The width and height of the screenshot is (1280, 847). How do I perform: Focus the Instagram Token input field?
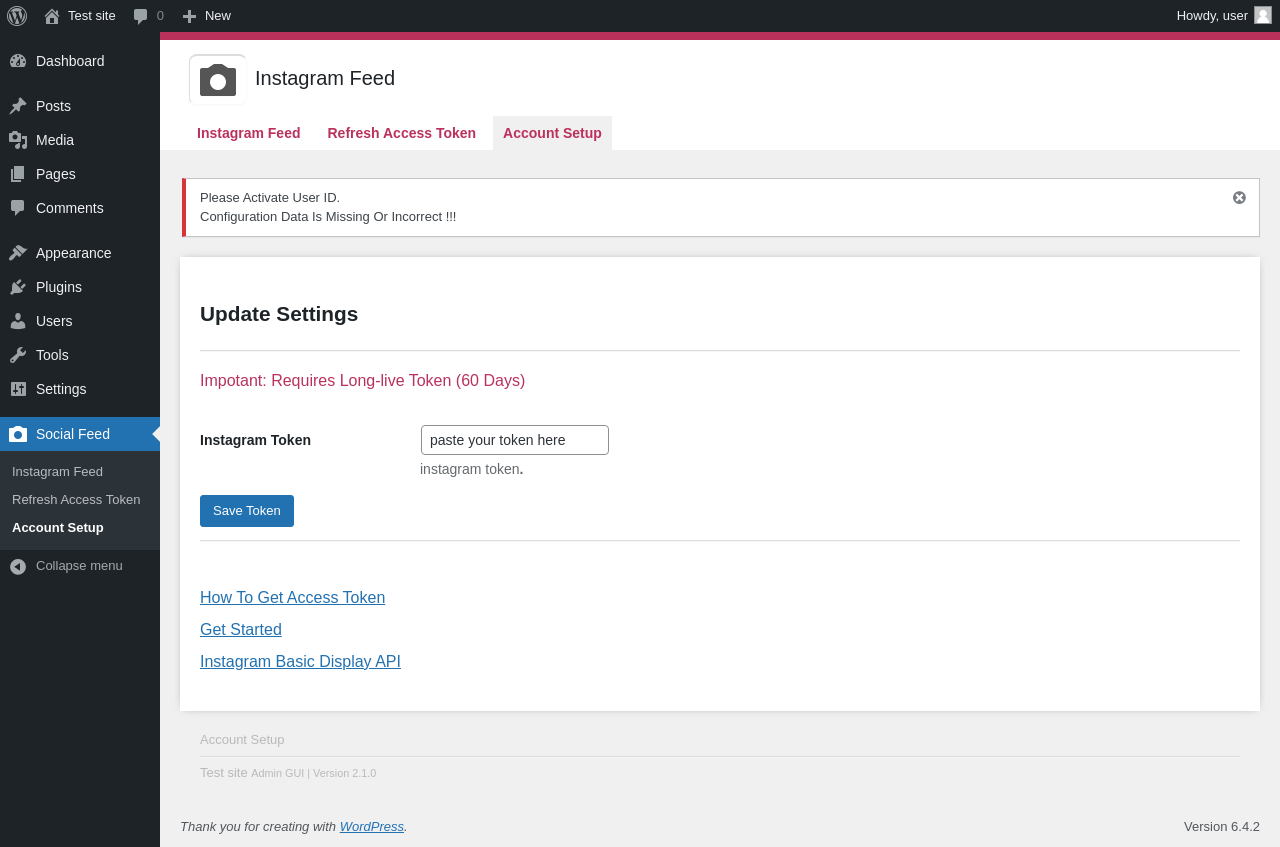click(x=515, y=440)
